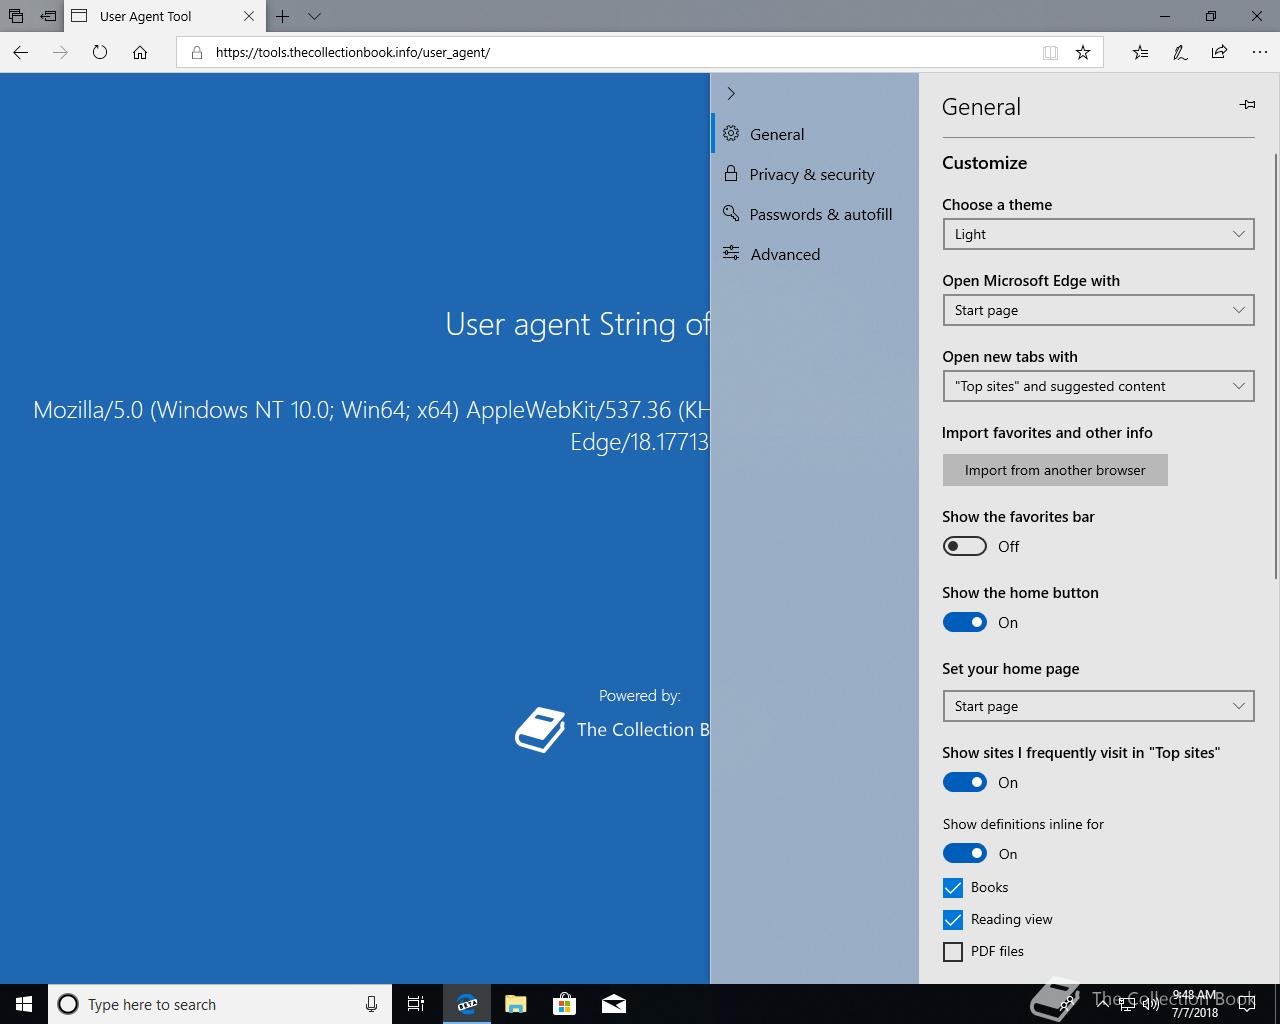1280x1024 pixels.
Task: Open Microsoft Store from the taskbar
Action: click(565, 1004)
